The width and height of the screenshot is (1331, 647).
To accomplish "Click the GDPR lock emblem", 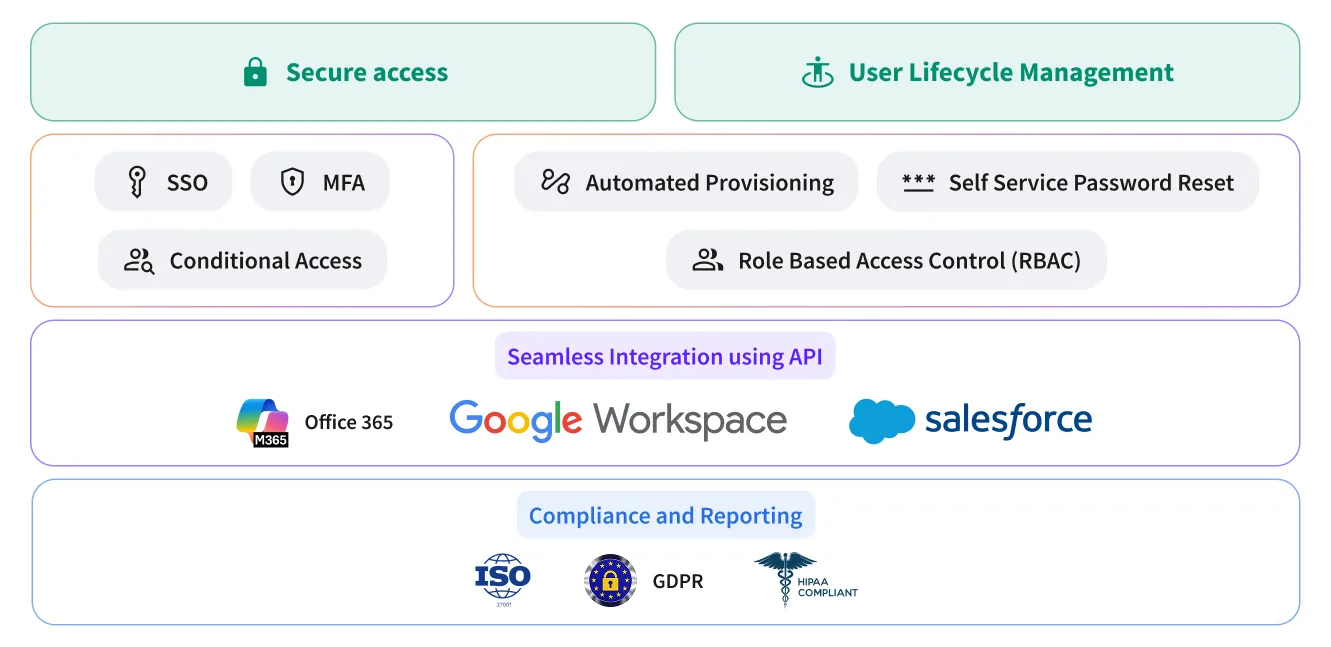I will (610, 580).
